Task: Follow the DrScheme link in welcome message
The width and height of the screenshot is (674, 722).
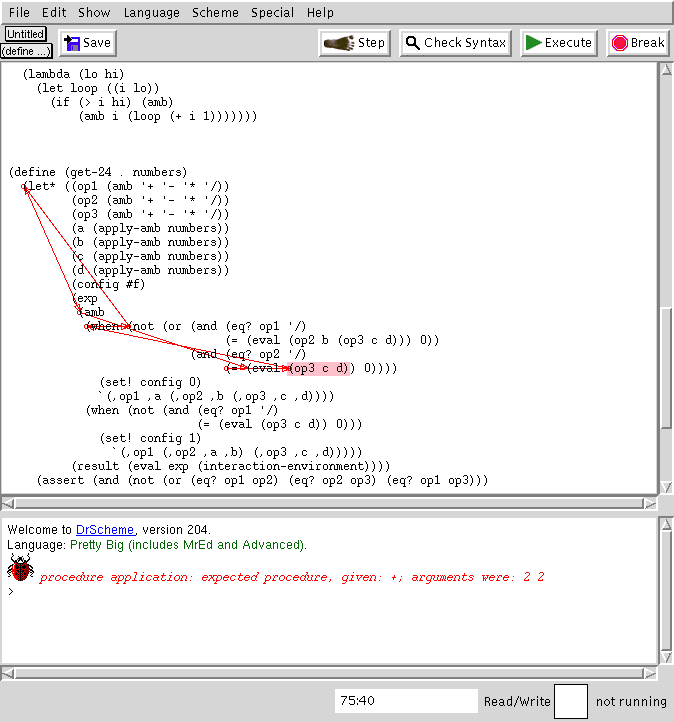Action: (106, 530)
